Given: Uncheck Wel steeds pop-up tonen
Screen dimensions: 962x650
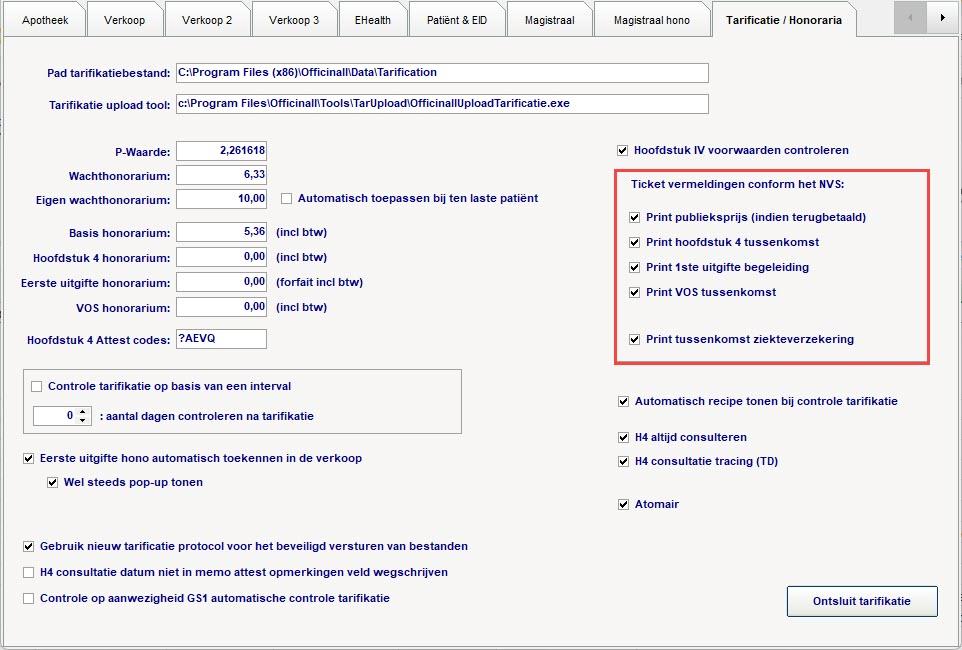Looking at the screenshot, I should pyautogui.click(x=51, y=482).
